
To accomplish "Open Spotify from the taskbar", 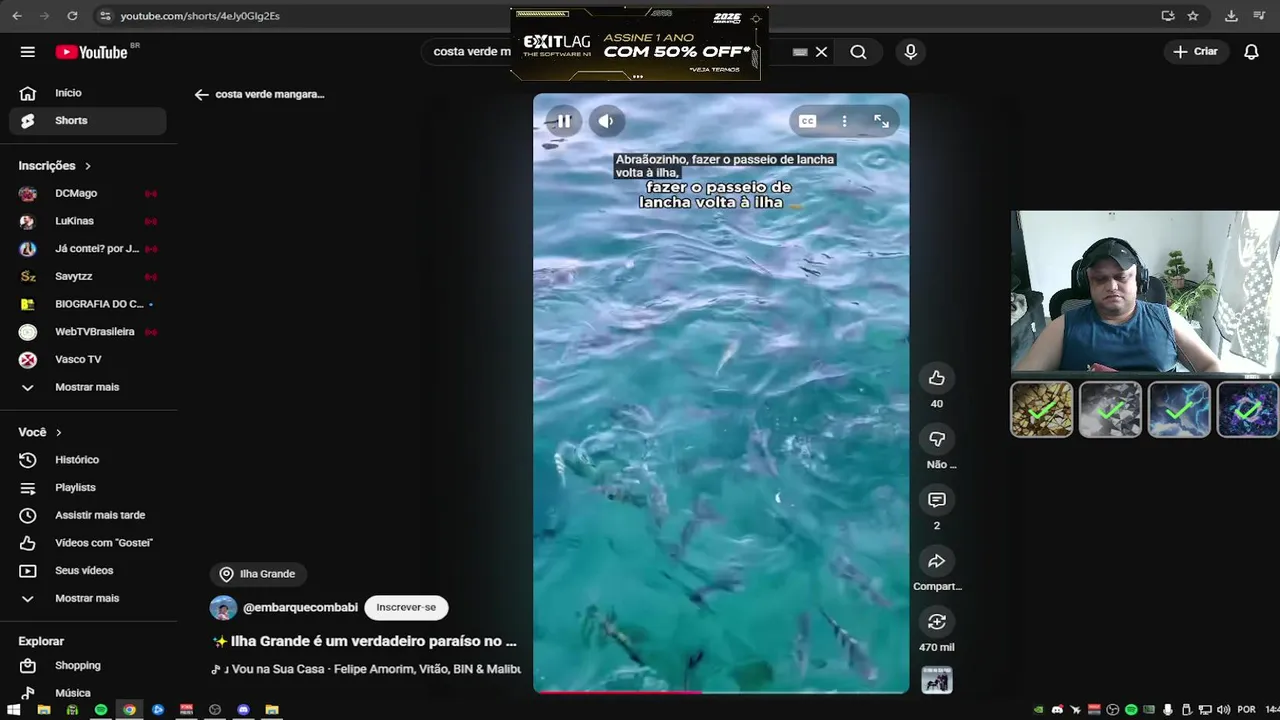I will [101, 710].
